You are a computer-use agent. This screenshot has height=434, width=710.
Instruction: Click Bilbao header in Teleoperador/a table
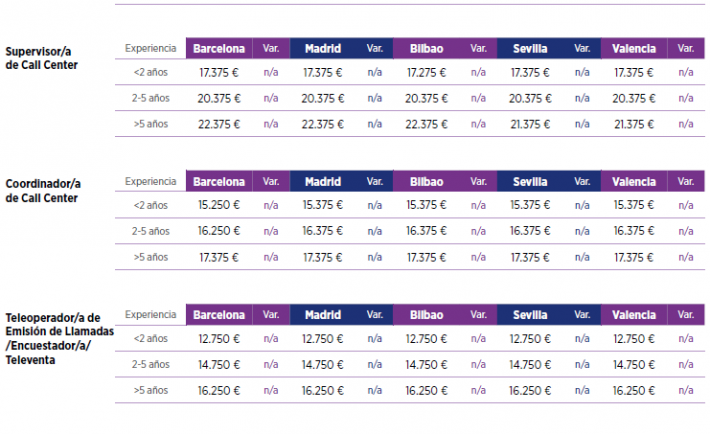[x=427, y=314]
